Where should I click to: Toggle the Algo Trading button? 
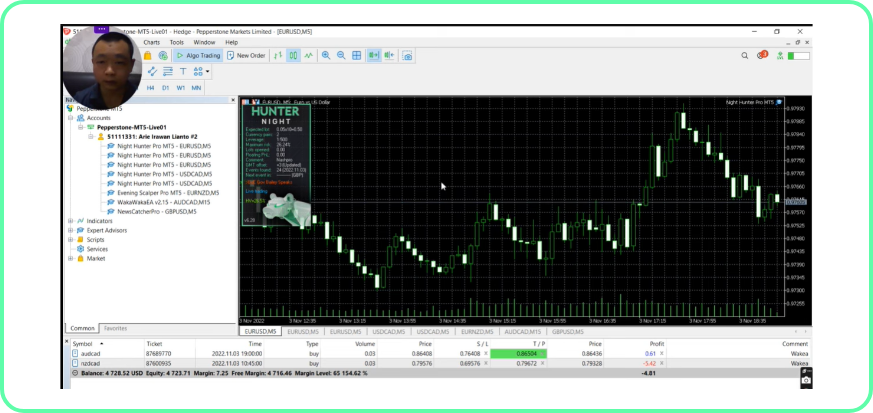point(199,56)
